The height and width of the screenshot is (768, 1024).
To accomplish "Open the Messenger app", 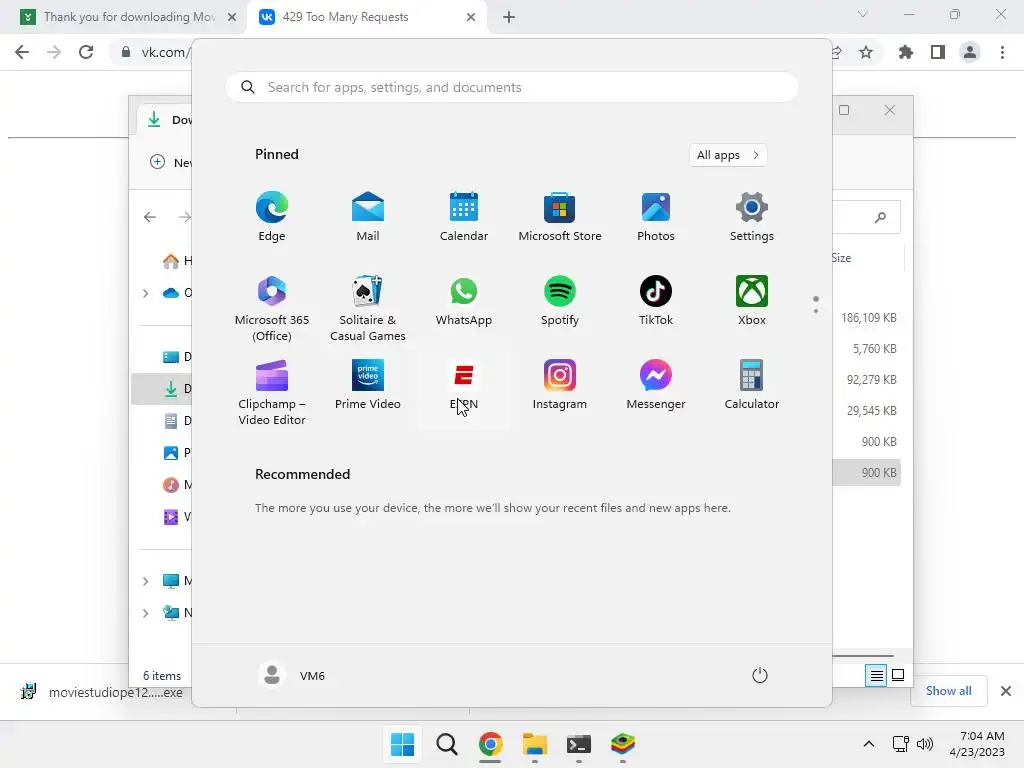I will click(x=656, y=385).
